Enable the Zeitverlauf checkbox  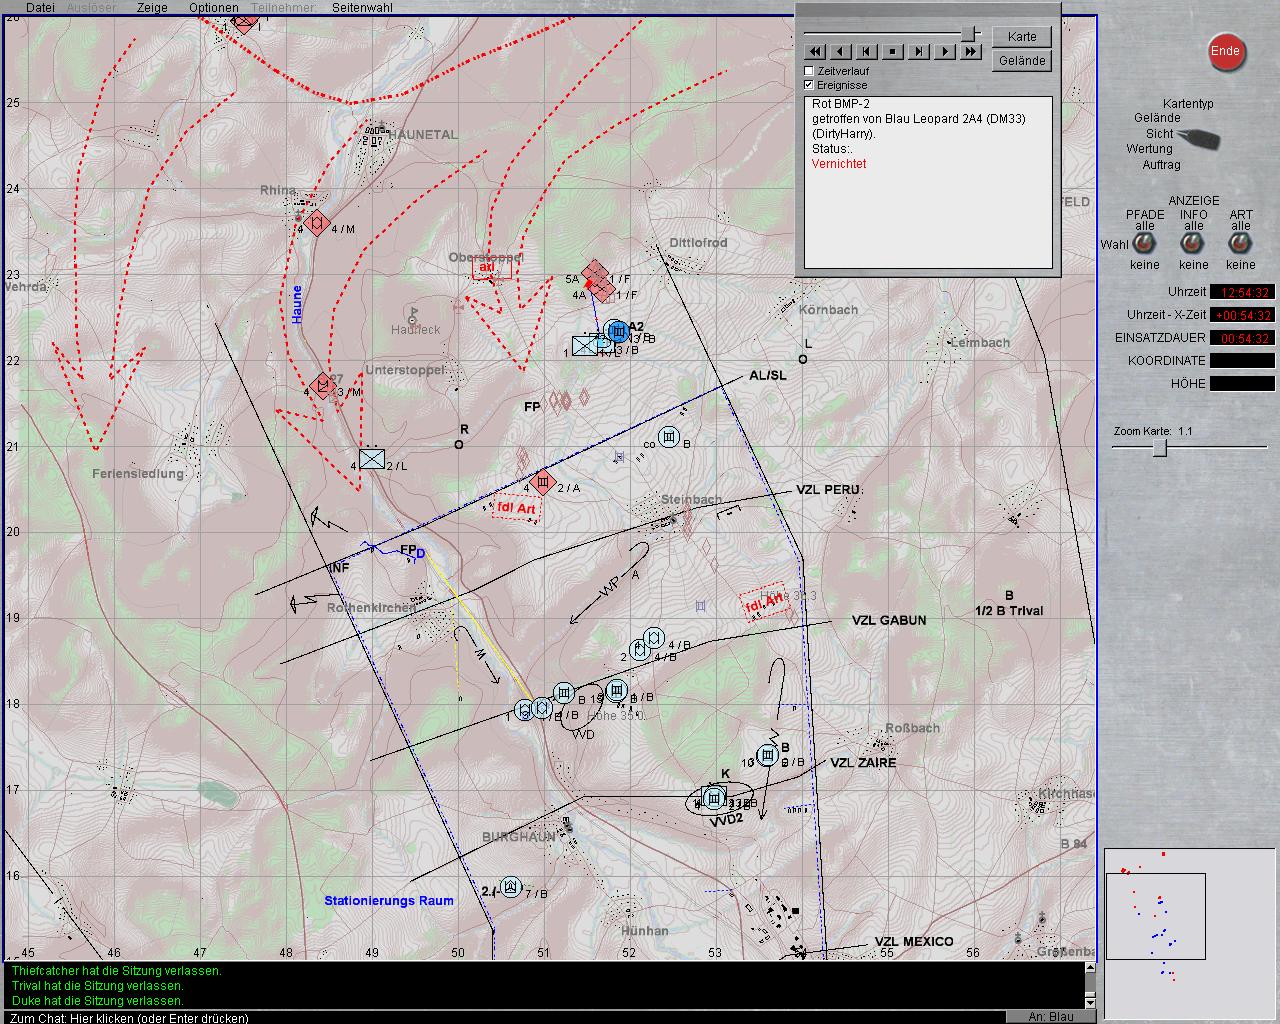tap(810, 71)
